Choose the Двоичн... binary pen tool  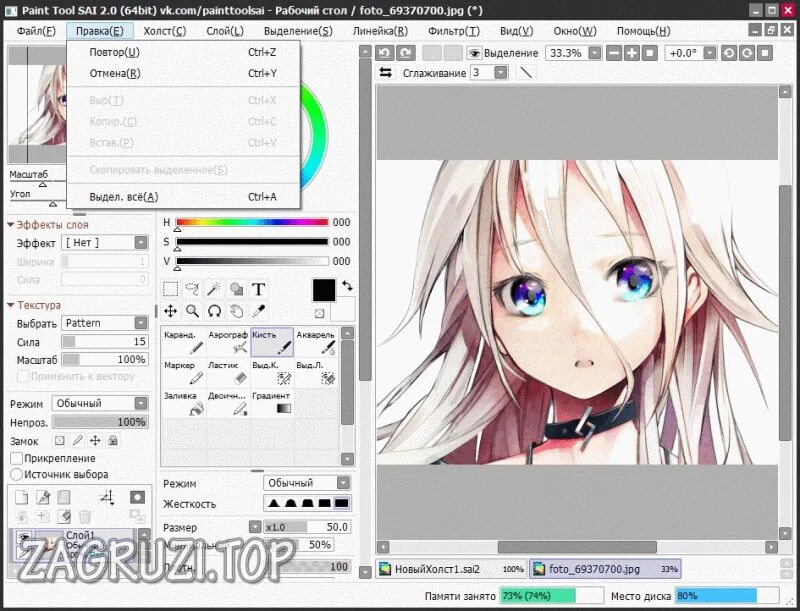[x=228, y=403]
